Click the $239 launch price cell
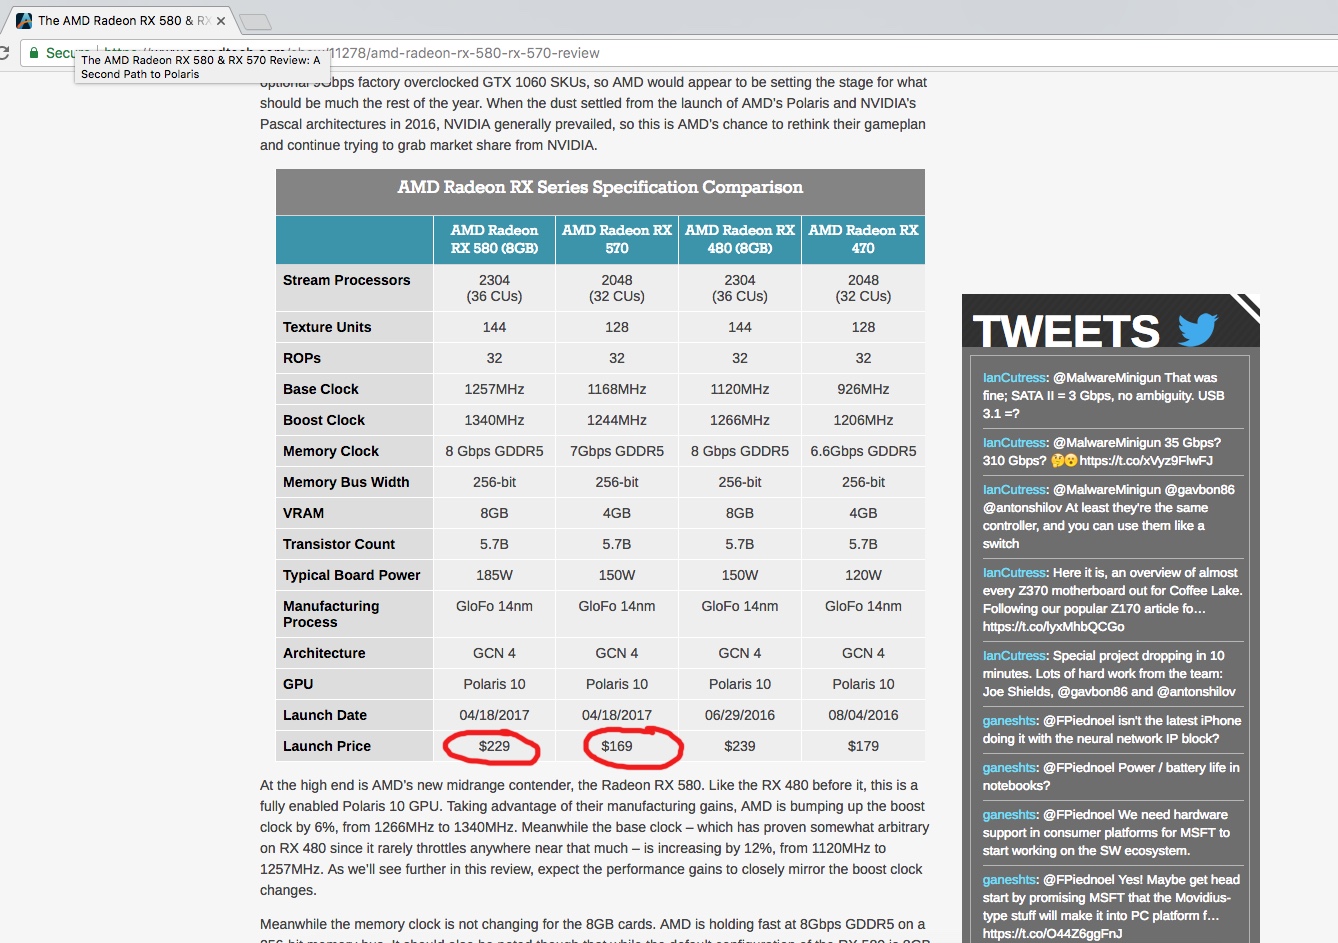The width and height of the screenshot is (1338, 943). (740, 746)
